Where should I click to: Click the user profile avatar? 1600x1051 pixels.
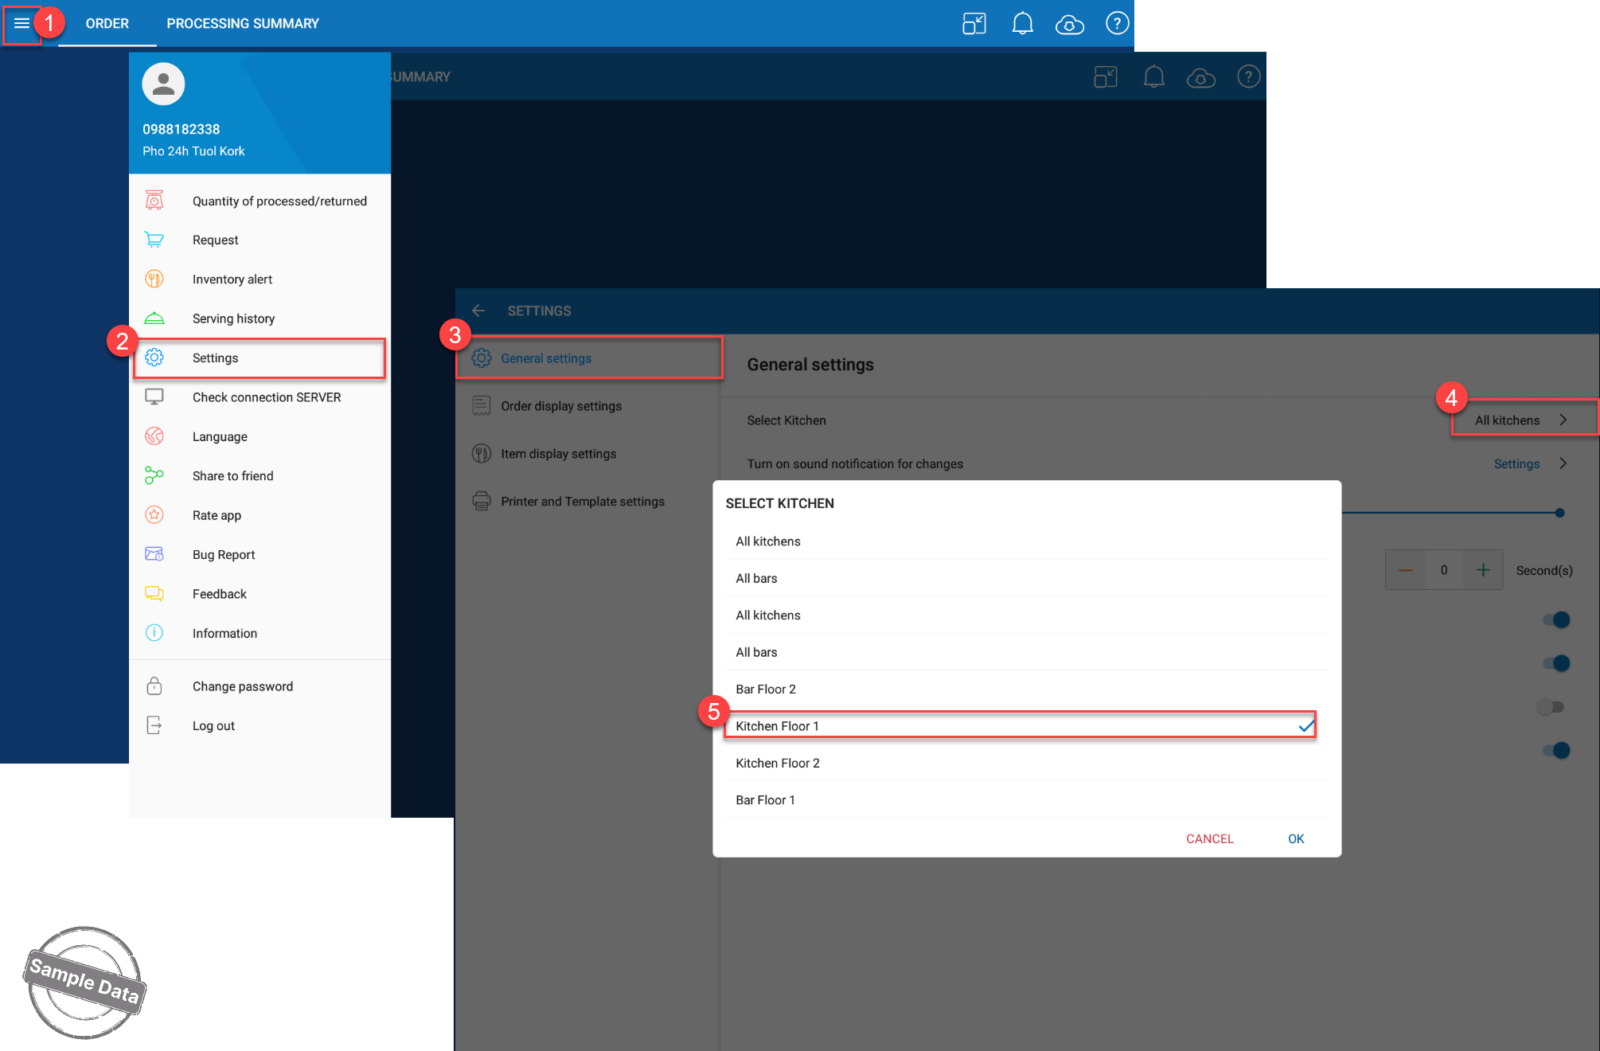[163, 85]
